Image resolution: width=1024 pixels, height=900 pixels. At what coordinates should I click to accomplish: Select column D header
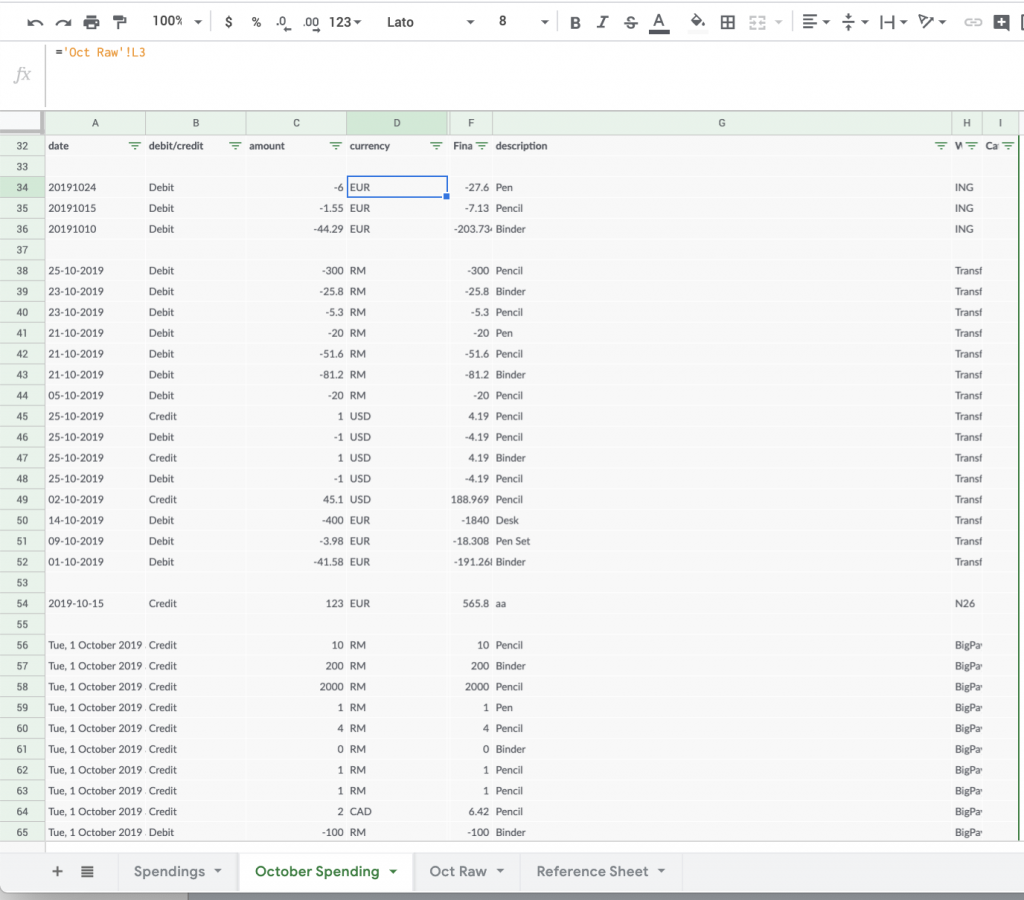tap(397, 123)
